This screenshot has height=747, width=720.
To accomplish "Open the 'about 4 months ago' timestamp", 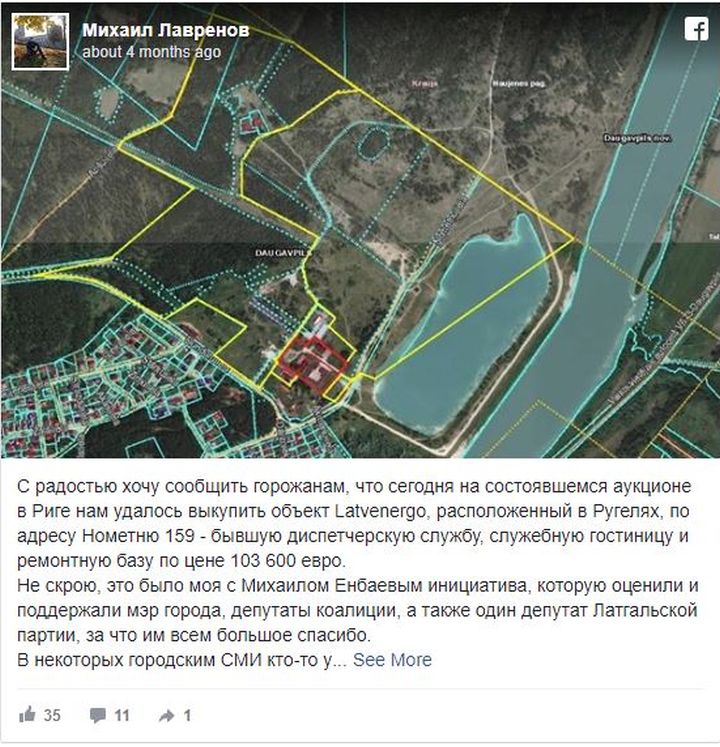I will pos(152,51).
